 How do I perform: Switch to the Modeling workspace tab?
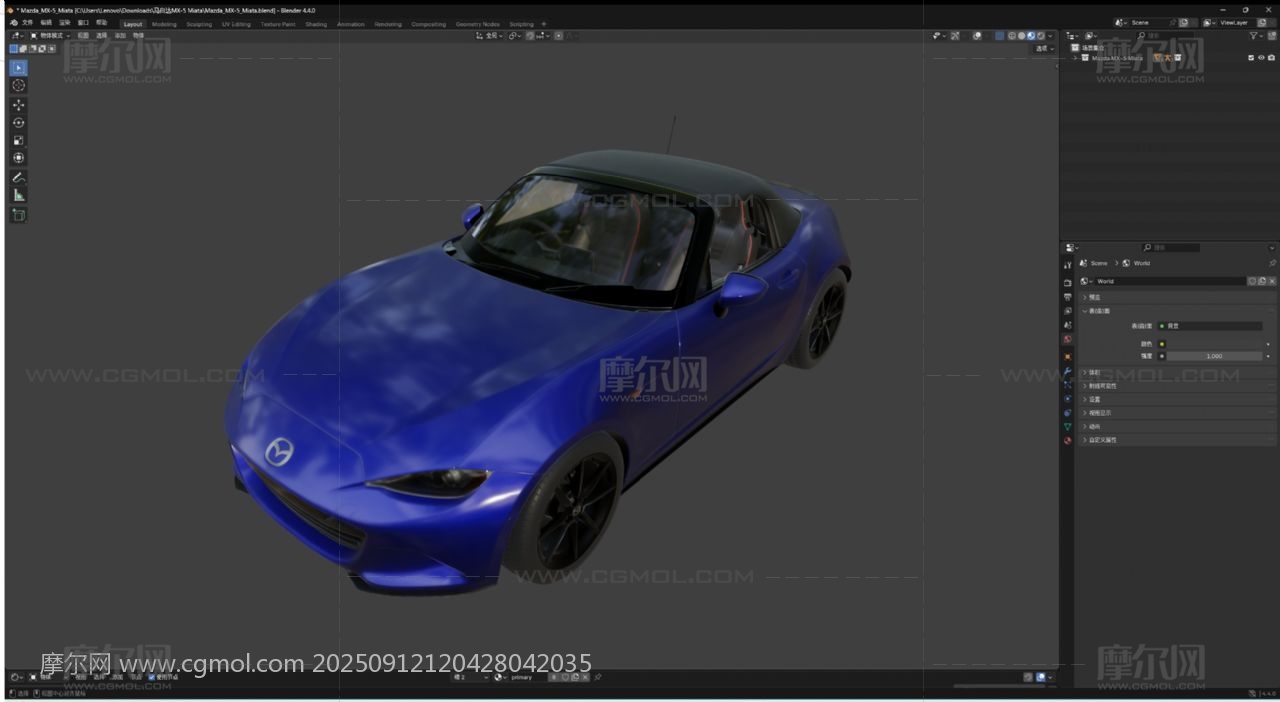pyautogui.click(x=164, y=24)
